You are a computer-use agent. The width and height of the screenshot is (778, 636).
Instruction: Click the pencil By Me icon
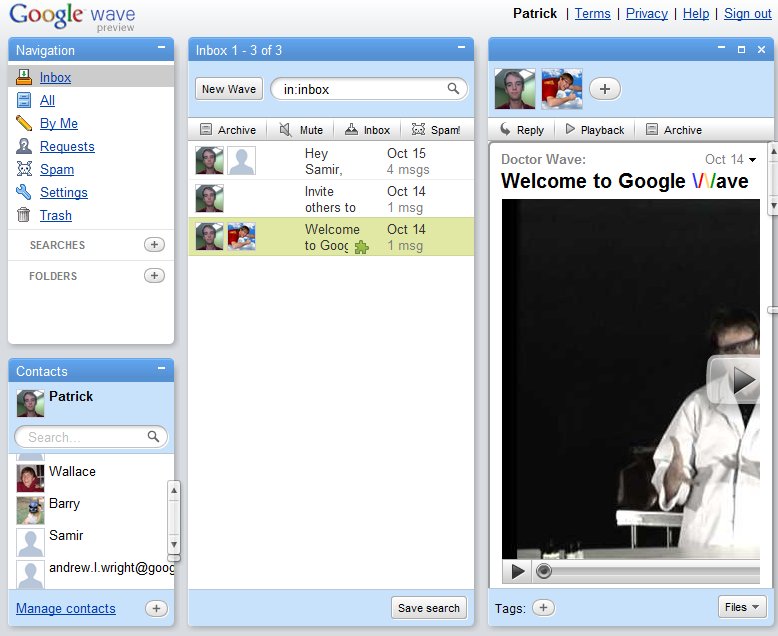(24, 123)
